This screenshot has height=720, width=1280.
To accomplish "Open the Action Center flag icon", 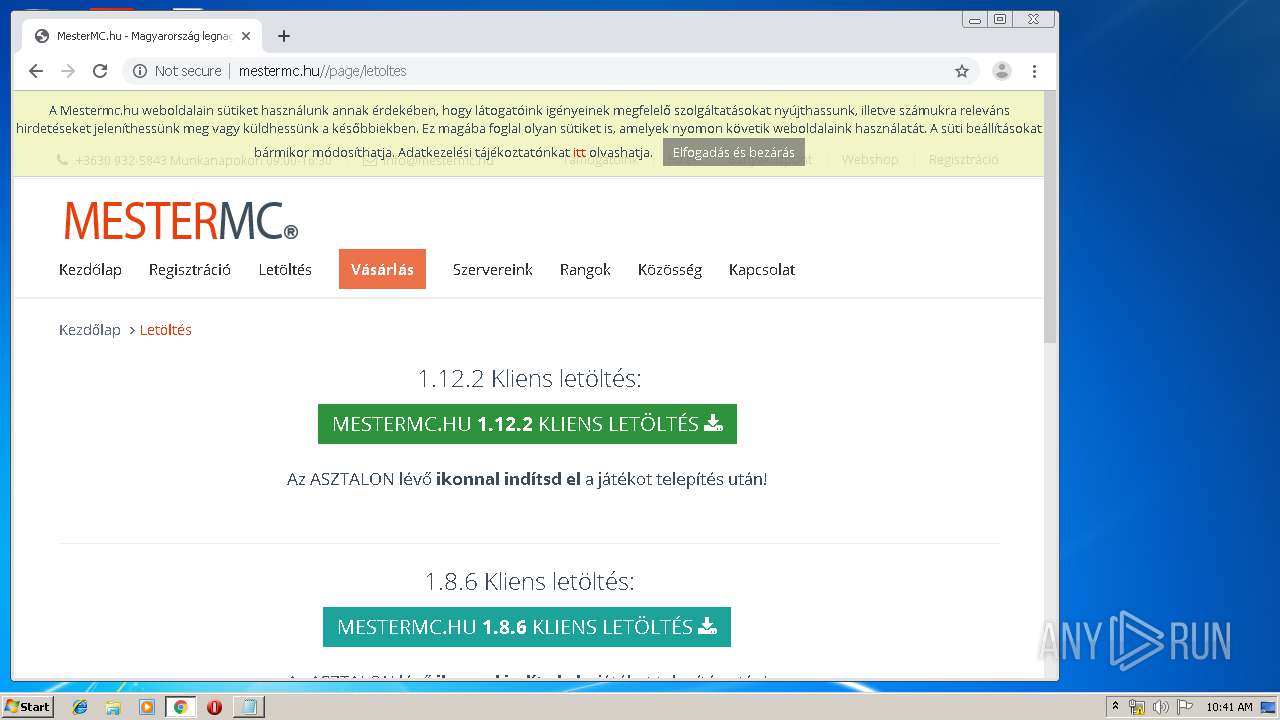I will tap(1185, 707).
